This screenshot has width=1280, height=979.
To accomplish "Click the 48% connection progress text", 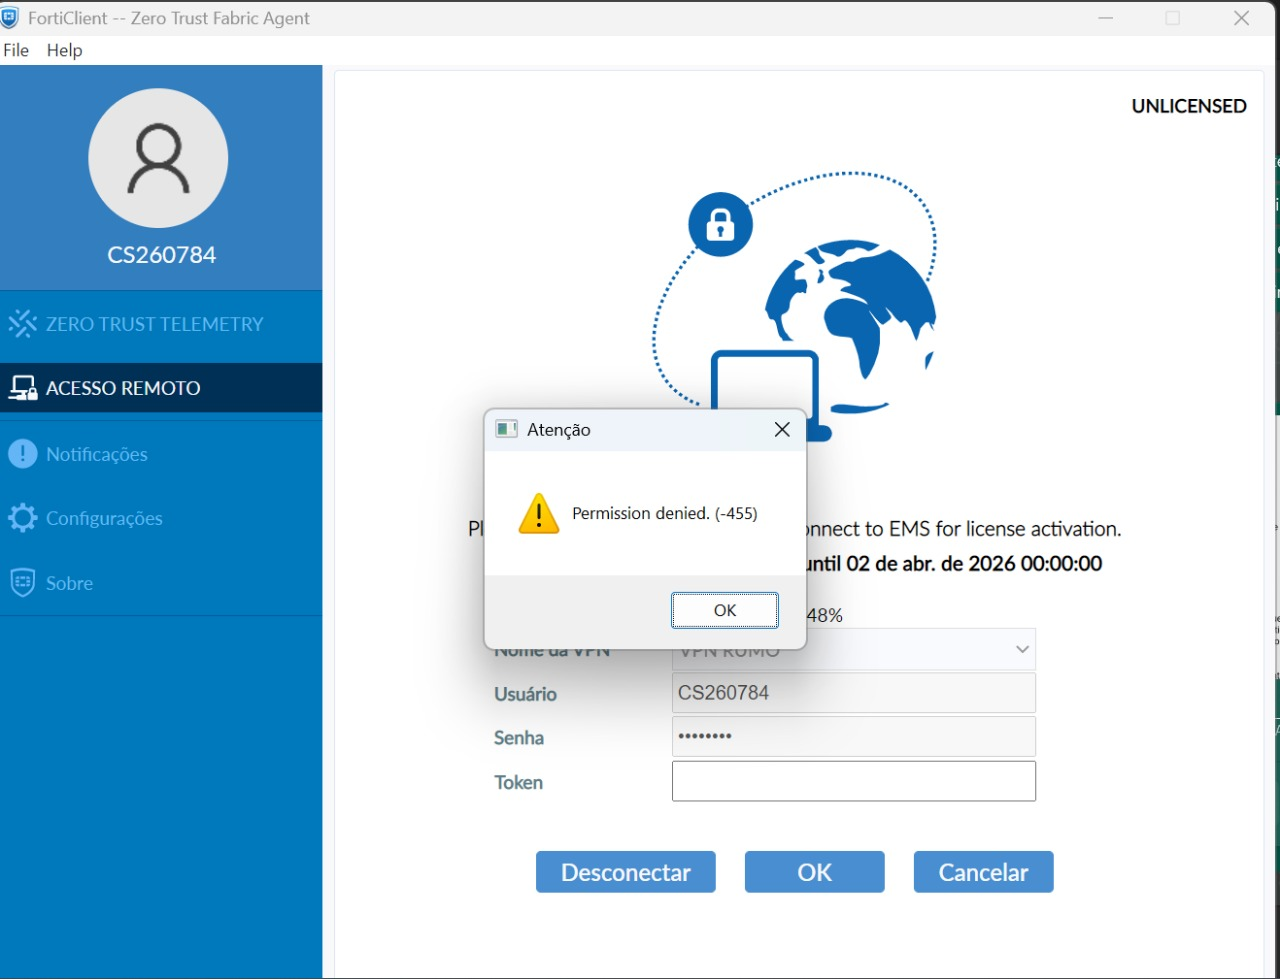I will coord(825,615).
